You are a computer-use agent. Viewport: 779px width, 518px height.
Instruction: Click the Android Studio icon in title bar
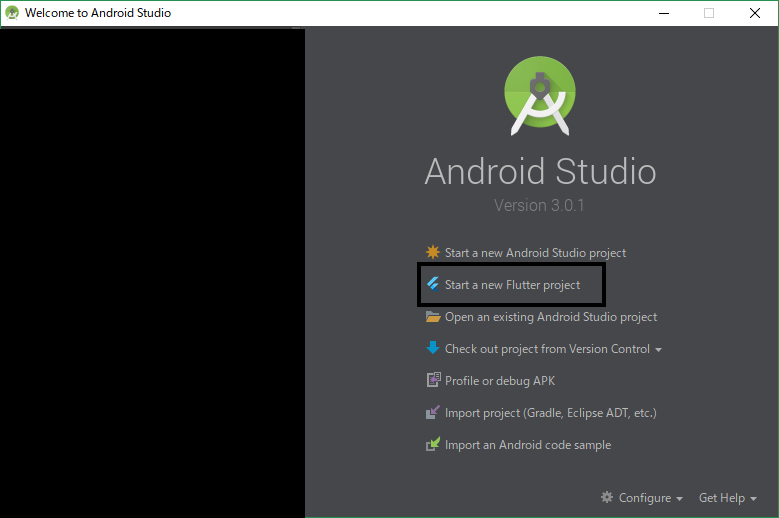coord(12,12)
